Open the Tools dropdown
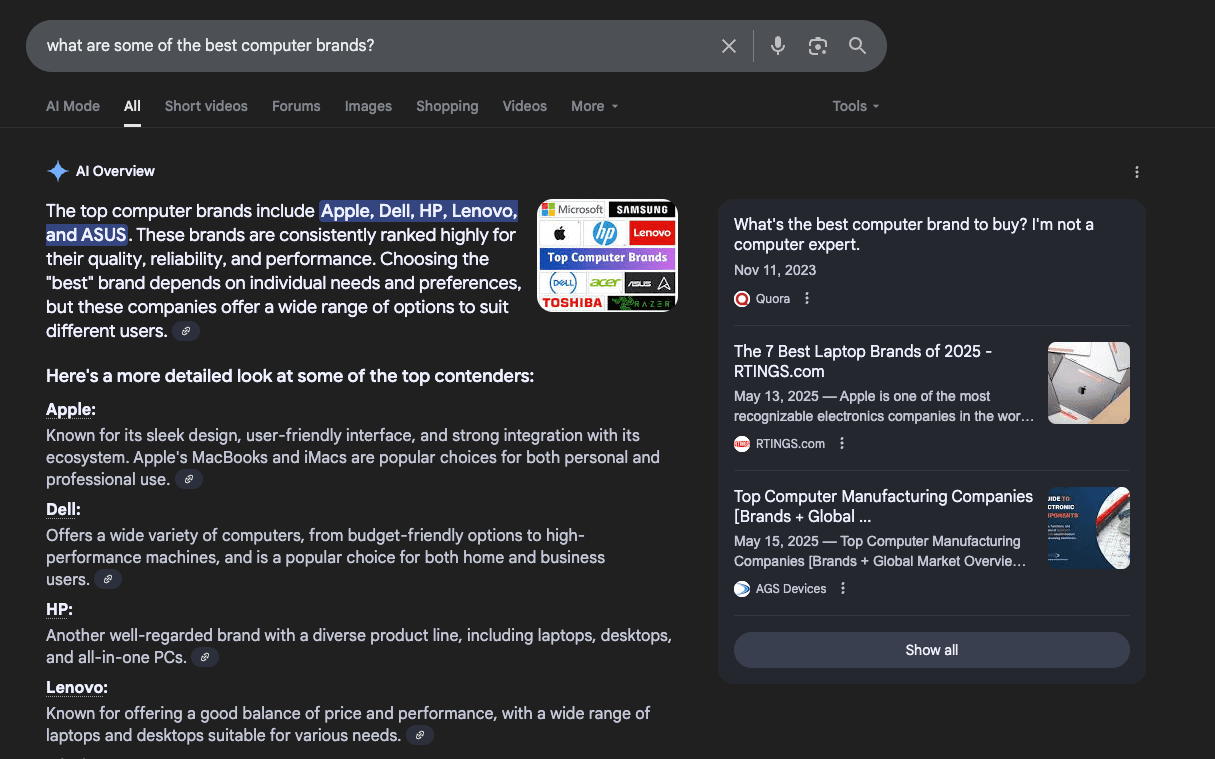Image resolution: width=1215 pixels, height=759 pixels. tap(855, 106)
